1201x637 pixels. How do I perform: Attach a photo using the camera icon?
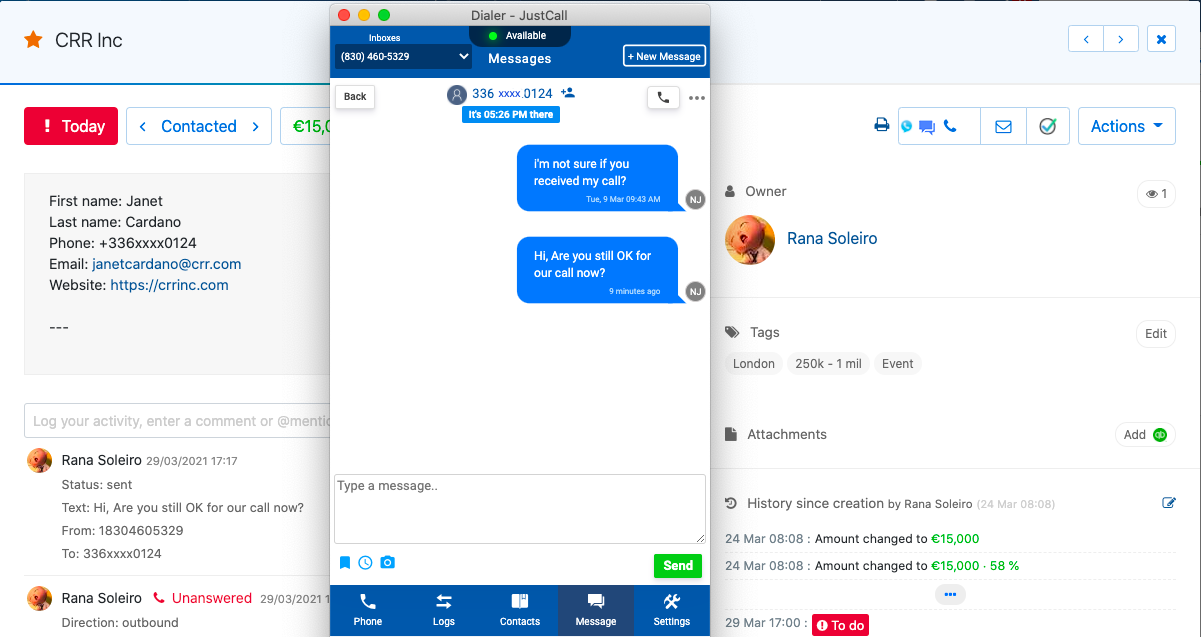click(x=388, y=563)
